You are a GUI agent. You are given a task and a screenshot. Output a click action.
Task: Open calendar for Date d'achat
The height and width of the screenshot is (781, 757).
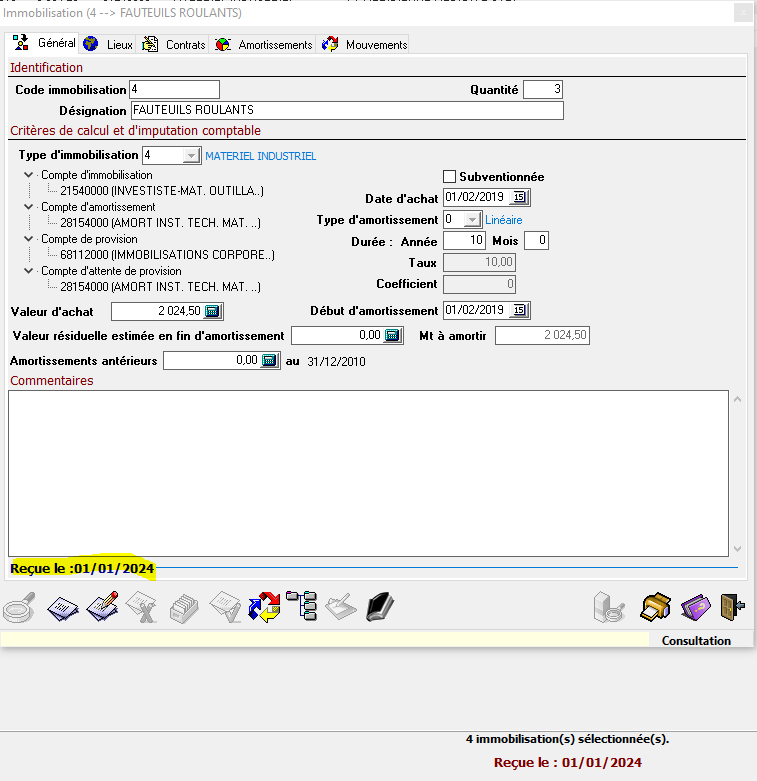520,198
